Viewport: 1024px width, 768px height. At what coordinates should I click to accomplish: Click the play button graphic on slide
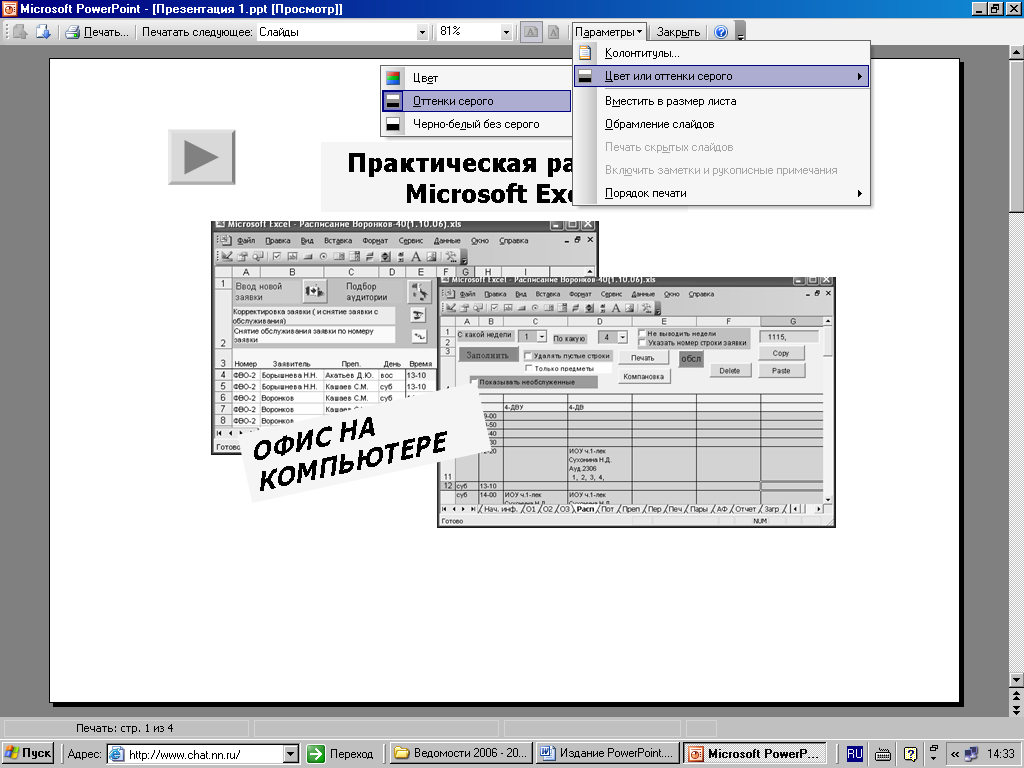point(202,157)
